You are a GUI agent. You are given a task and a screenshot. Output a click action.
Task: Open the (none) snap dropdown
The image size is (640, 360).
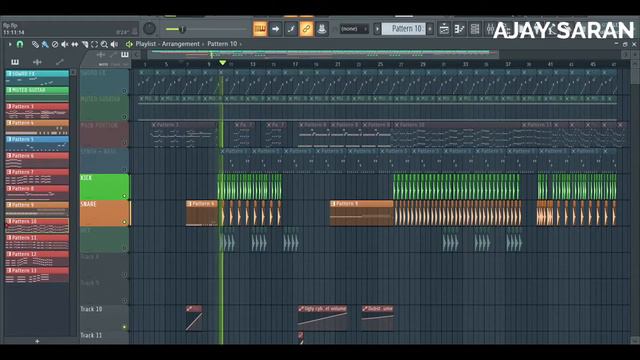353,29
